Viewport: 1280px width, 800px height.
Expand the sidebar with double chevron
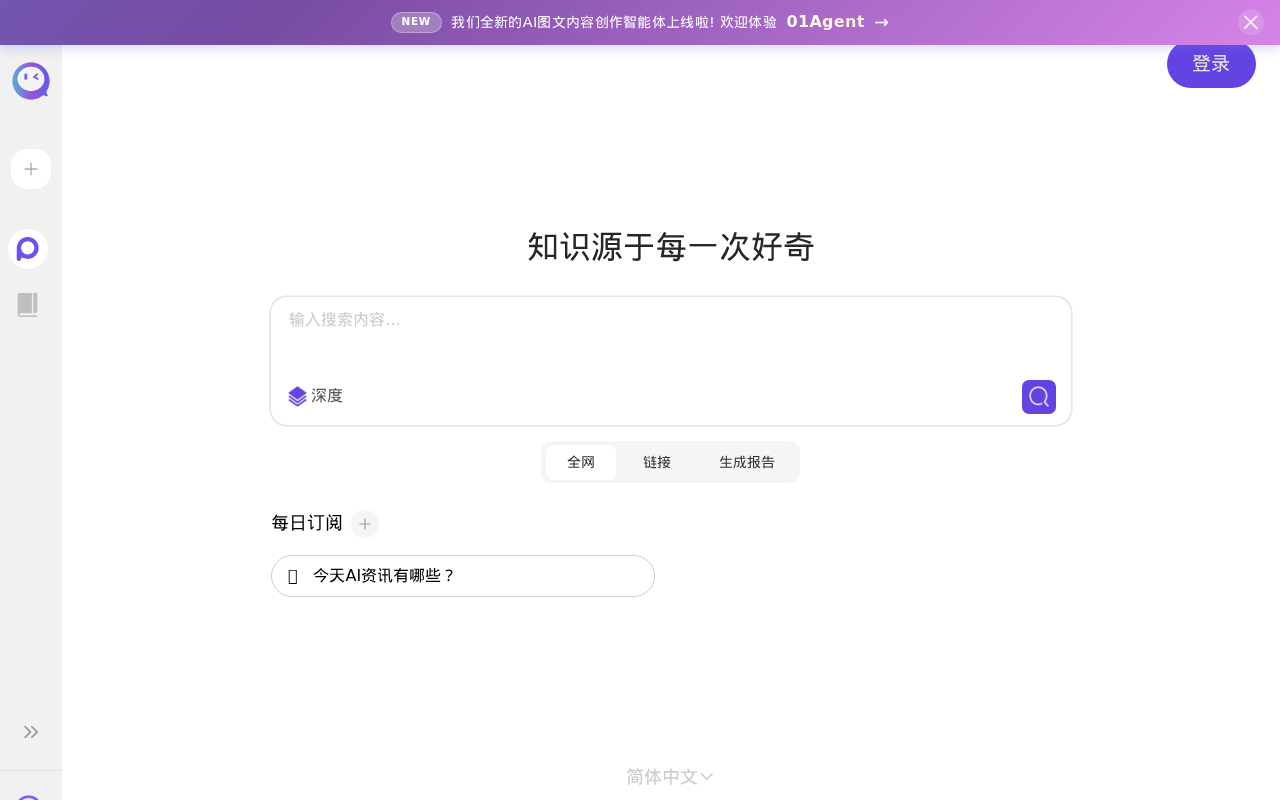pyautogui.click(x=31, y=732)
